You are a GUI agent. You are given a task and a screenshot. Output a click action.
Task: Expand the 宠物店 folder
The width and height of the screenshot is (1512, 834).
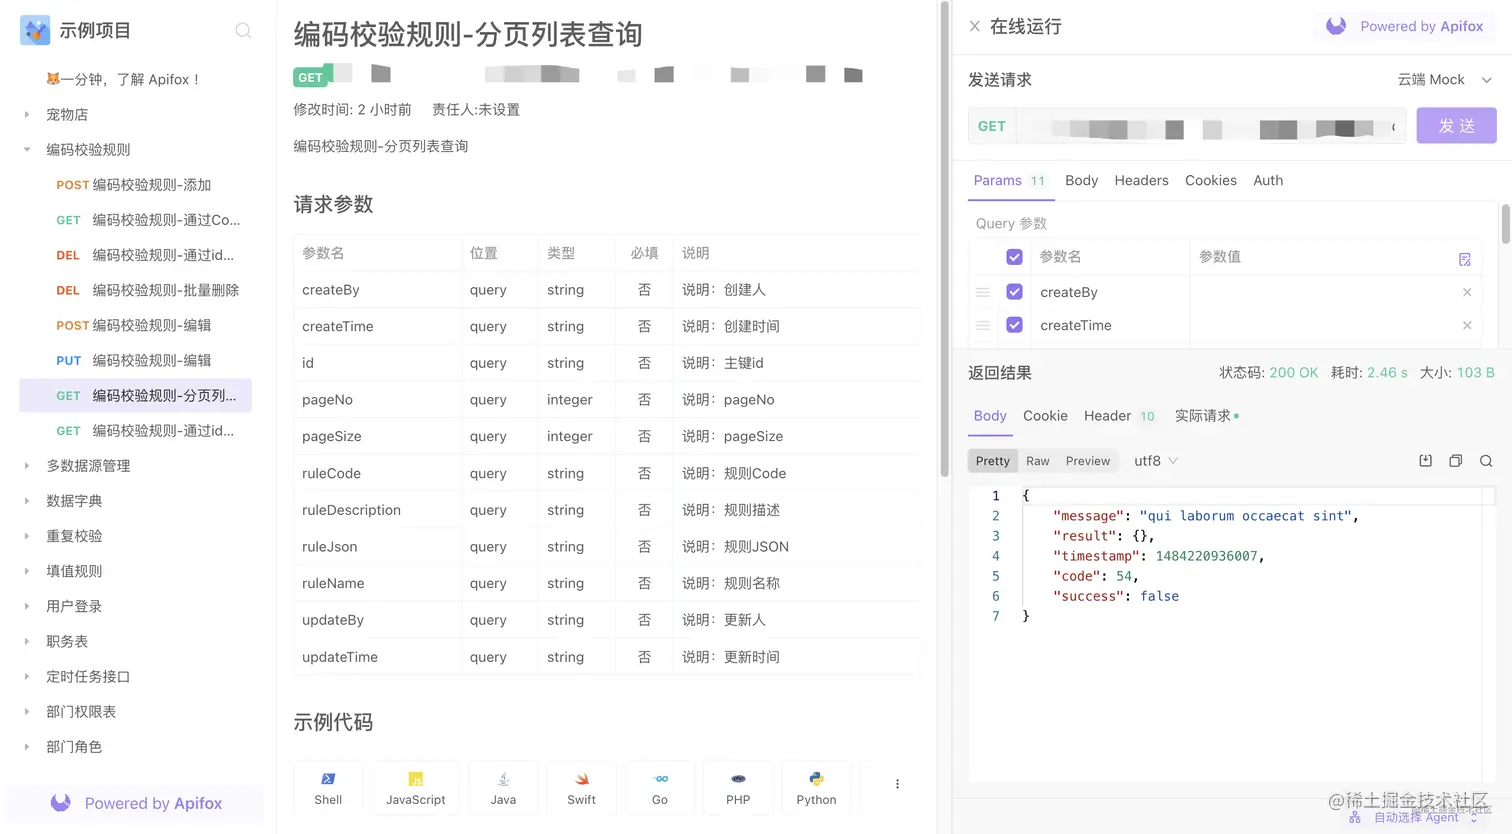coord(27,115)
